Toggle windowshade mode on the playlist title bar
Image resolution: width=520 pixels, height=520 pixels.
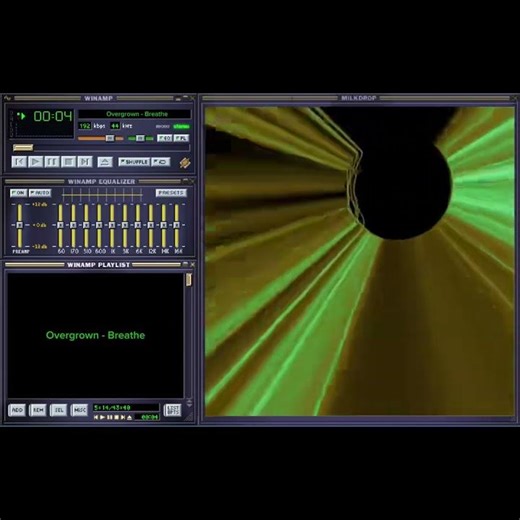pyautogui.click(x=185, y=264)
